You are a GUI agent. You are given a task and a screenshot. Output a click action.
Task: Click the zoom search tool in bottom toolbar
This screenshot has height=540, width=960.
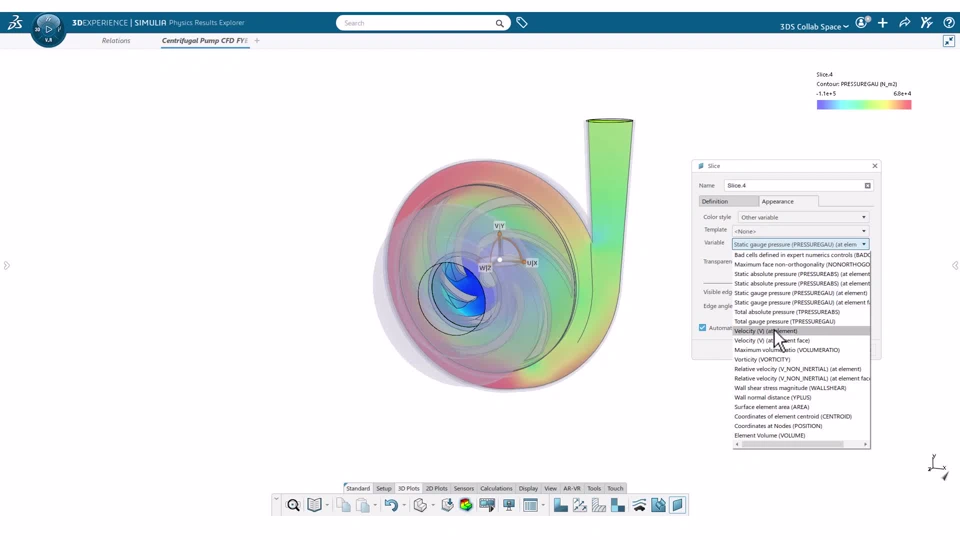[293, 505]
